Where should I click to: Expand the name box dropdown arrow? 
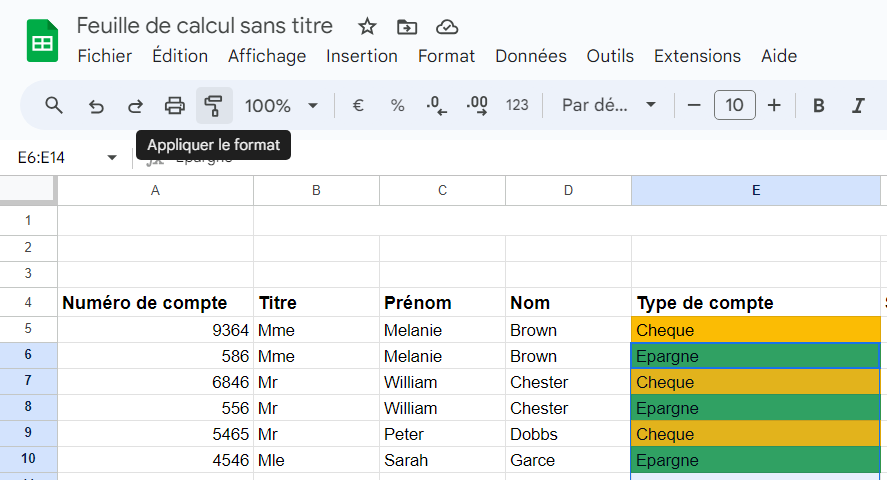112,158
